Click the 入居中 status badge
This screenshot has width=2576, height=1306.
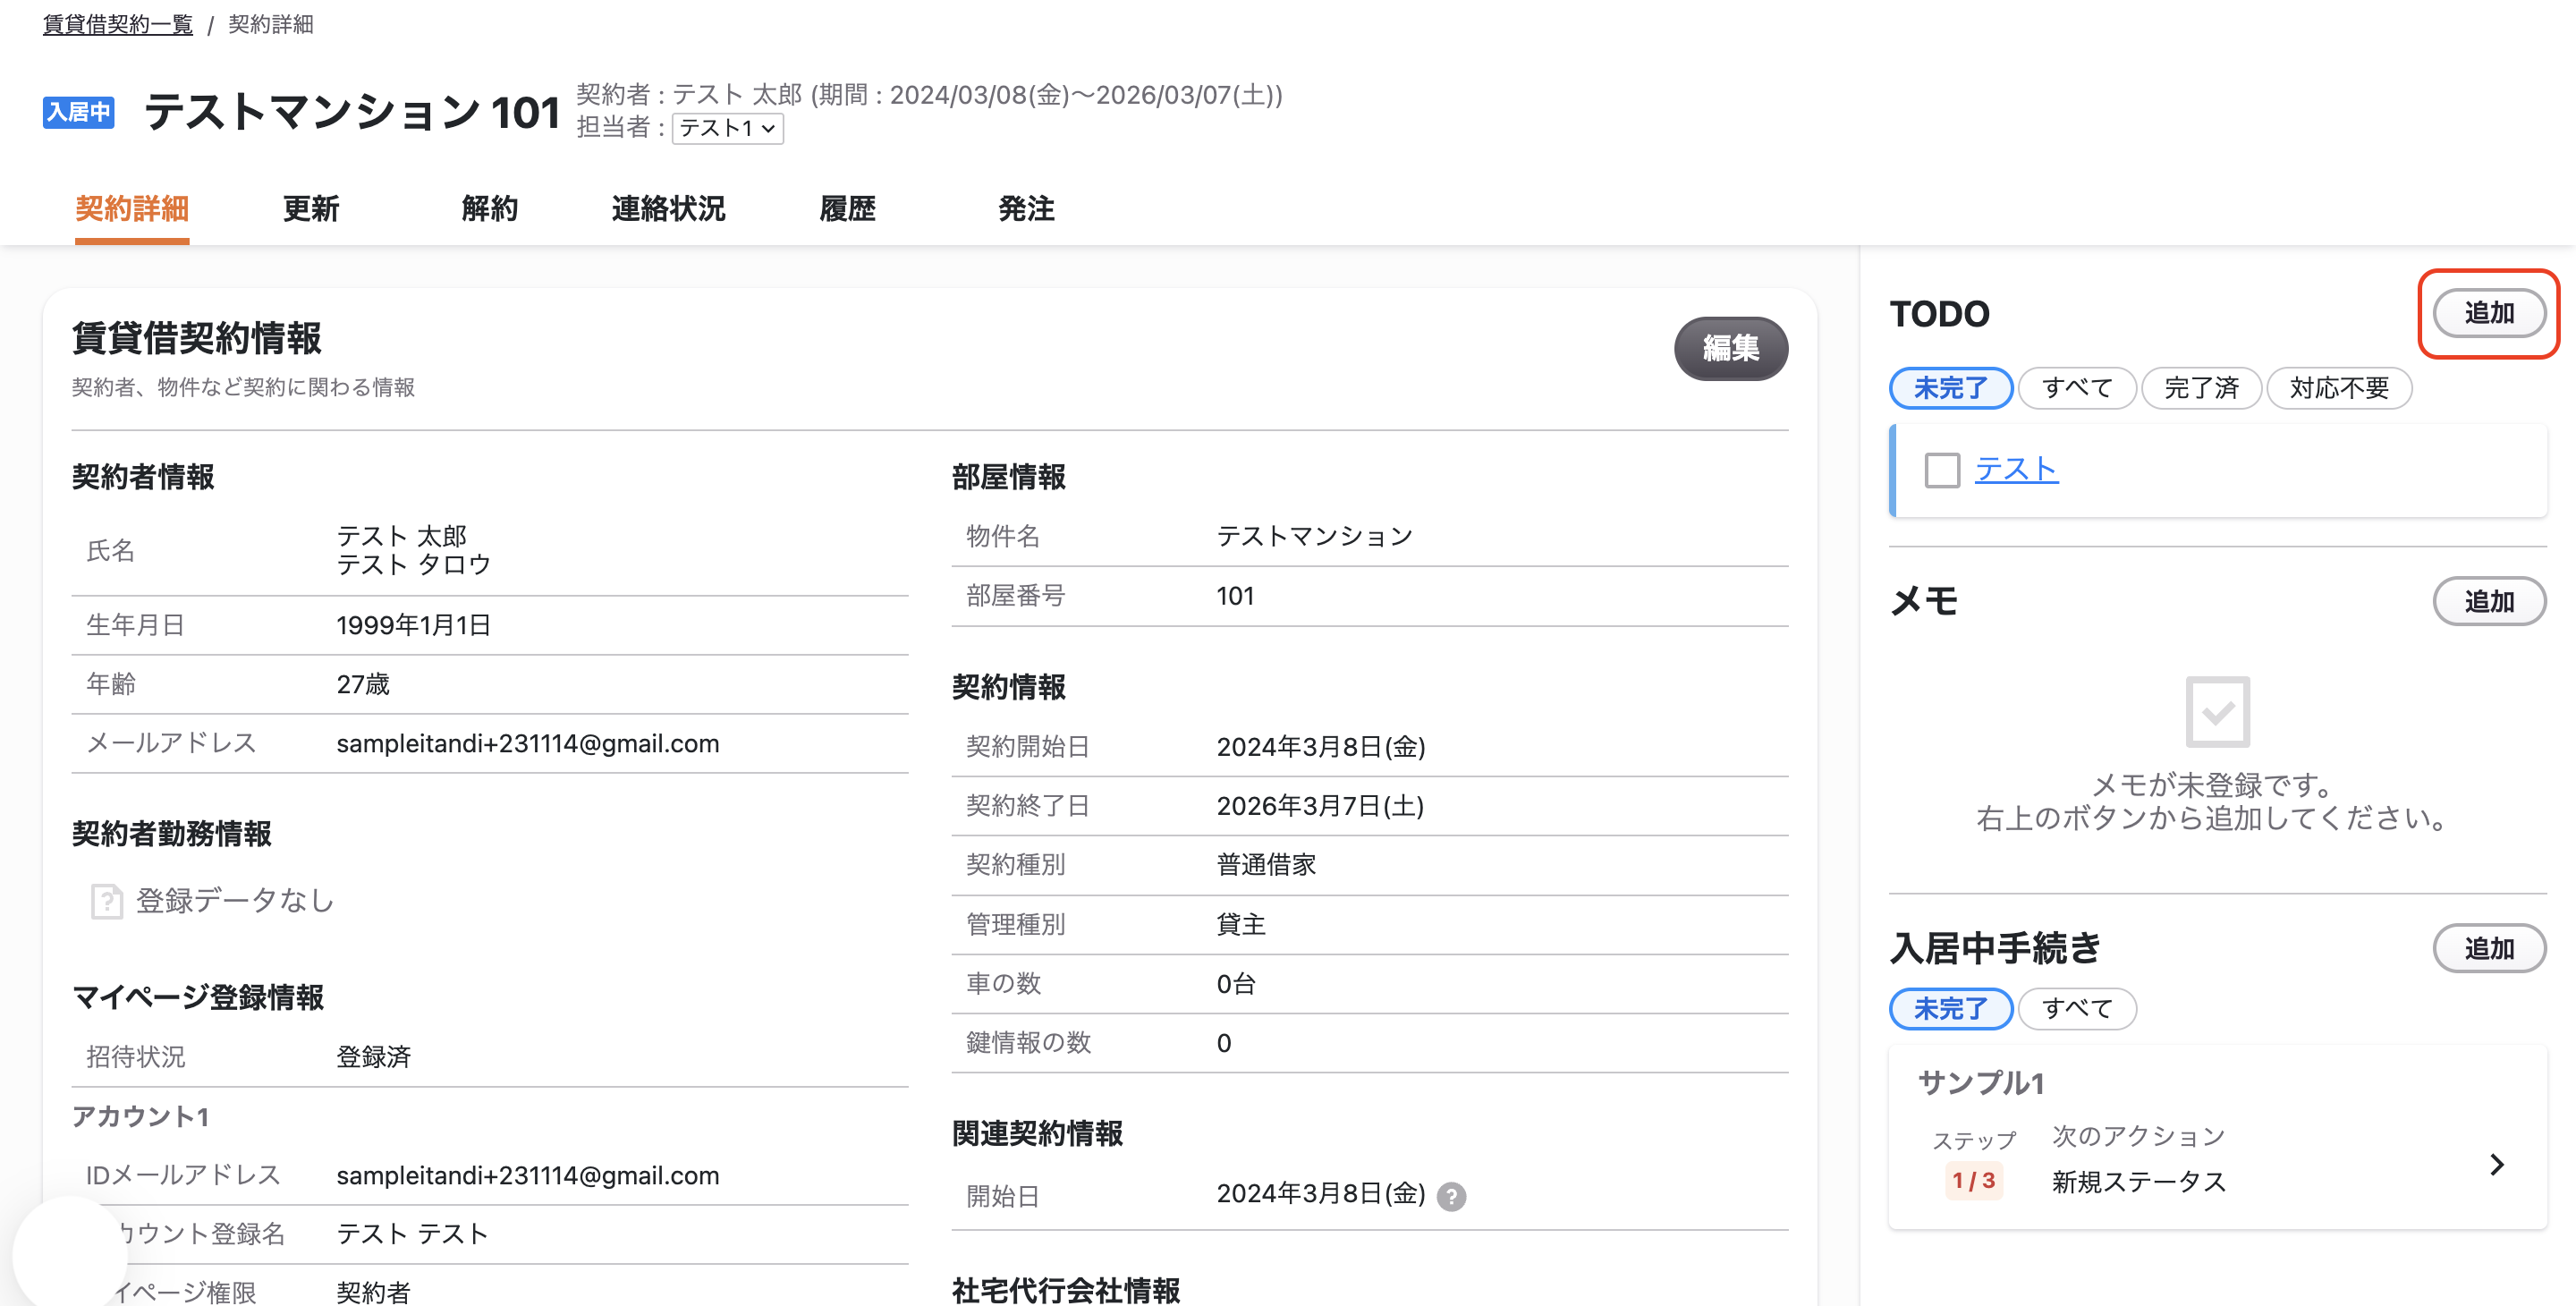(x=78, y=112)
